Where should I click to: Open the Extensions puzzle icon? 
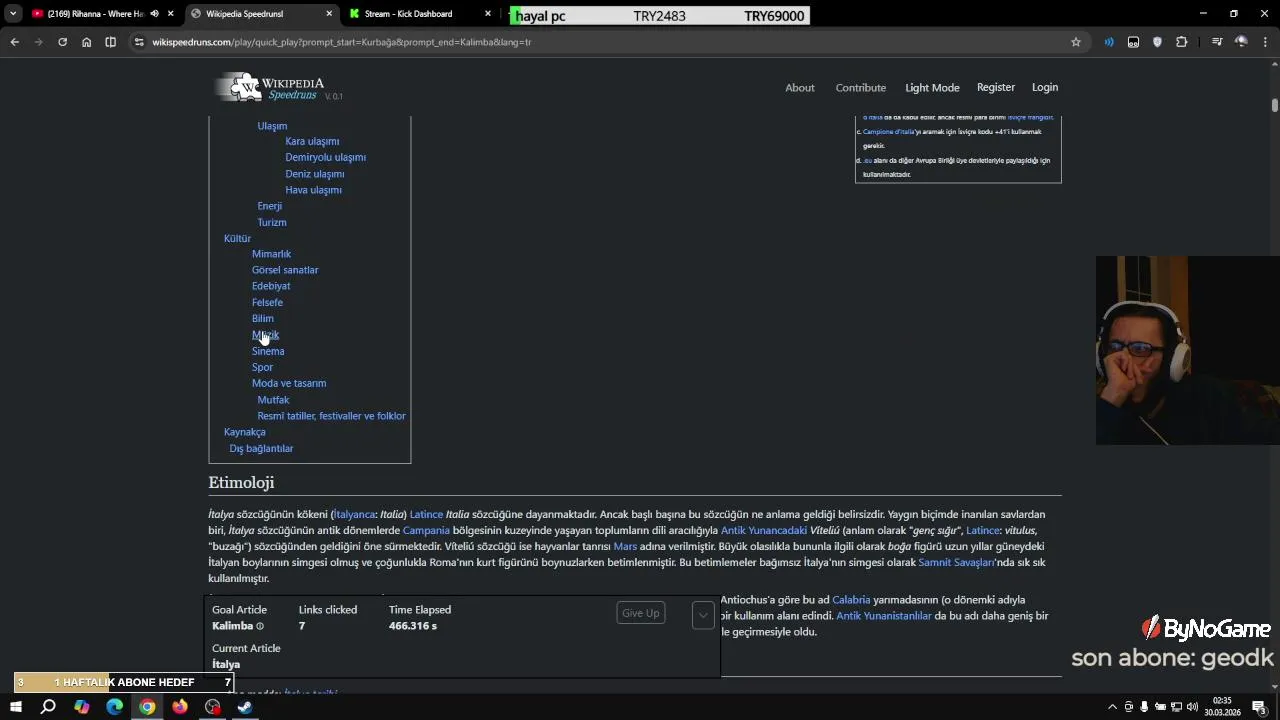1182,42
